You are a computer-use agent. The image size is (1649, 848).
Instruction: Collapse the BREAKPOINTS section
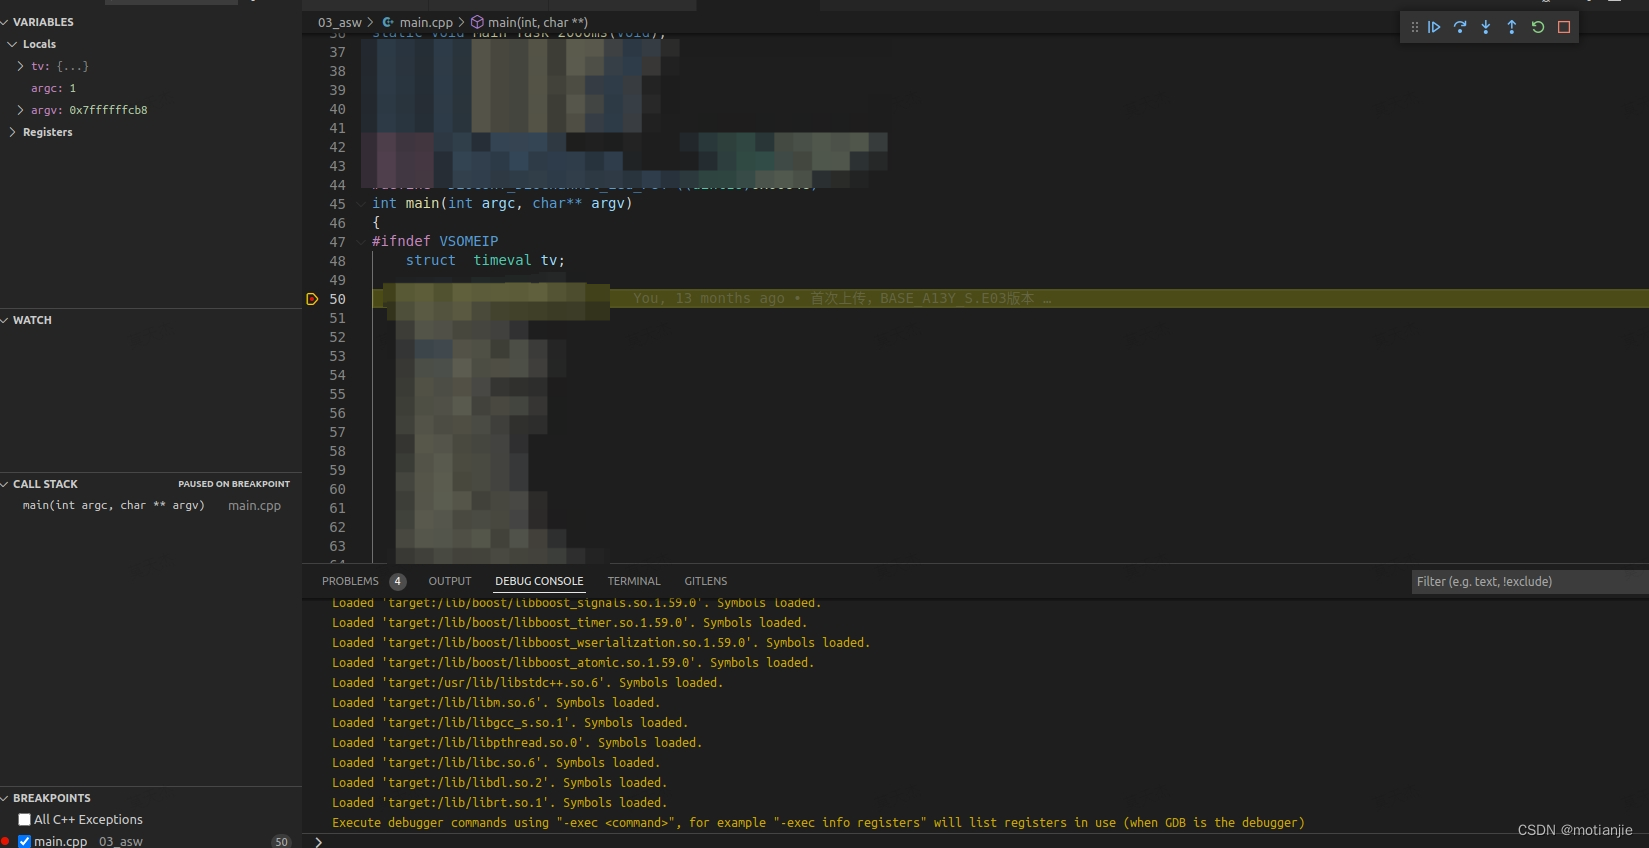pyautogui.click(x=5, y=798)
